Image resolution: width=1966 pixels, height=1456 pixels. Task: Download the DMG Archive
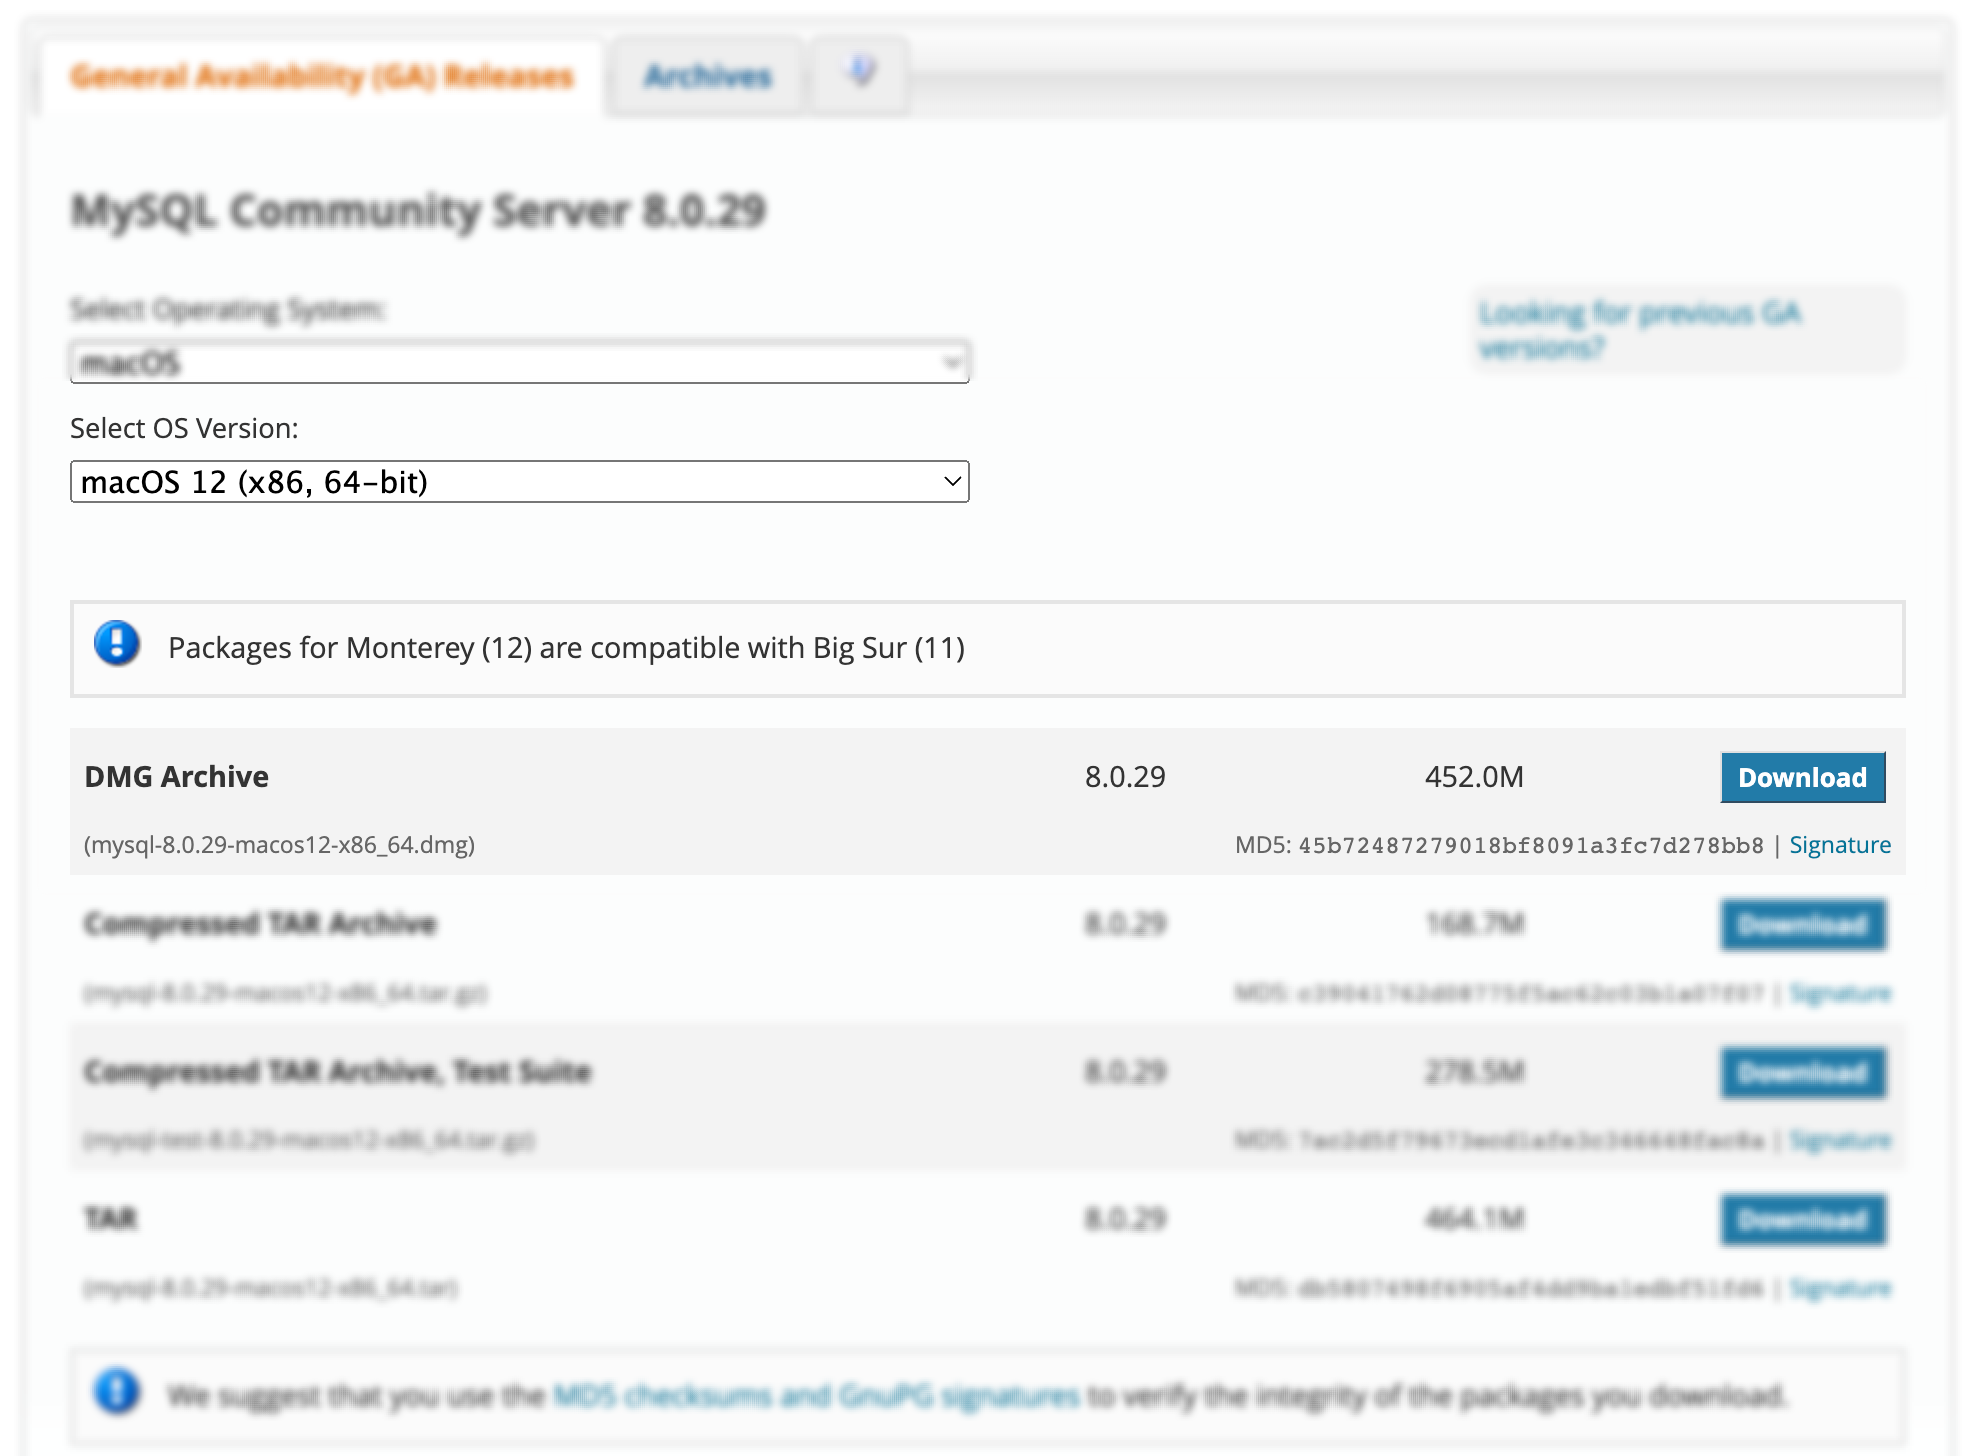(1802, 777)
